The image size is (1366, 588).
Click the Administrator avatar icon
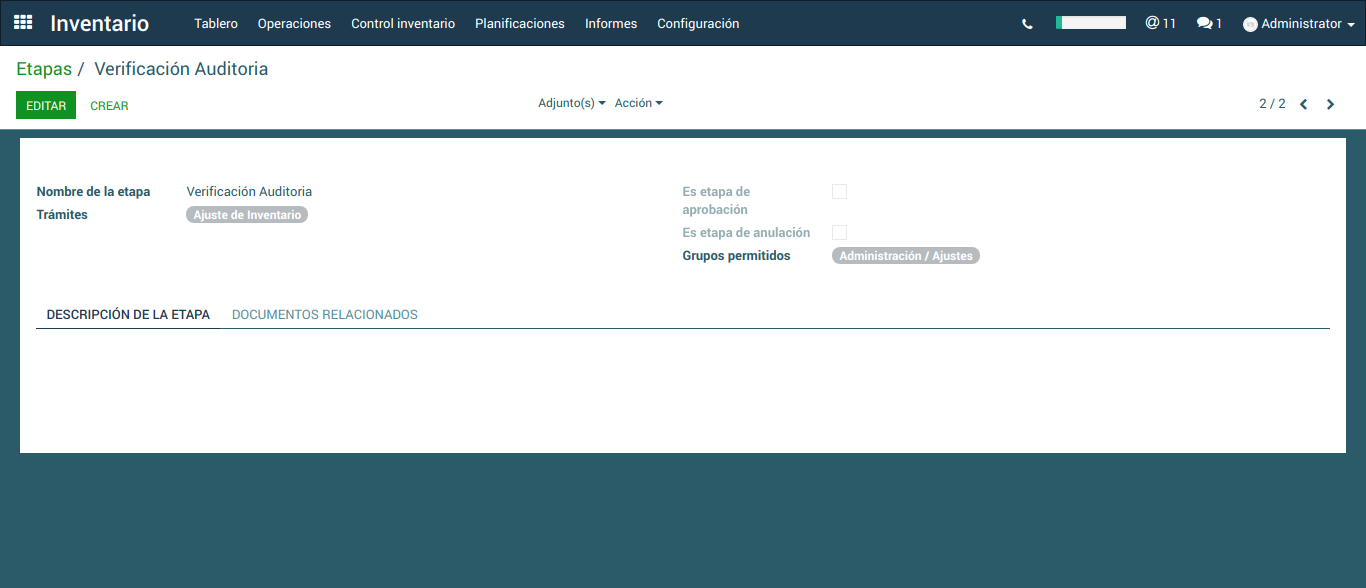pos(1250,24)
